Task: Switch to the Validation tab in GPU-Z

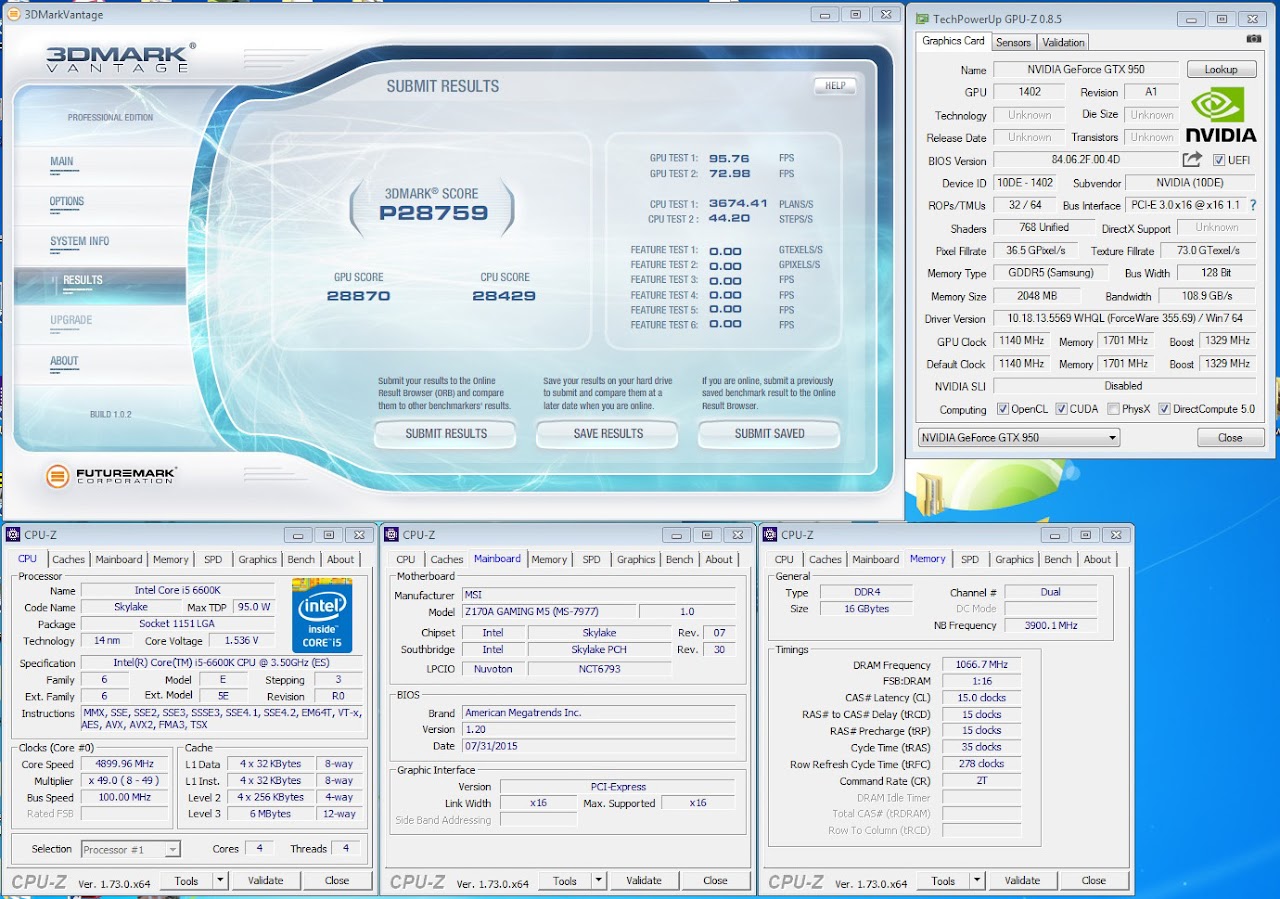Action: click(1063, 42)
